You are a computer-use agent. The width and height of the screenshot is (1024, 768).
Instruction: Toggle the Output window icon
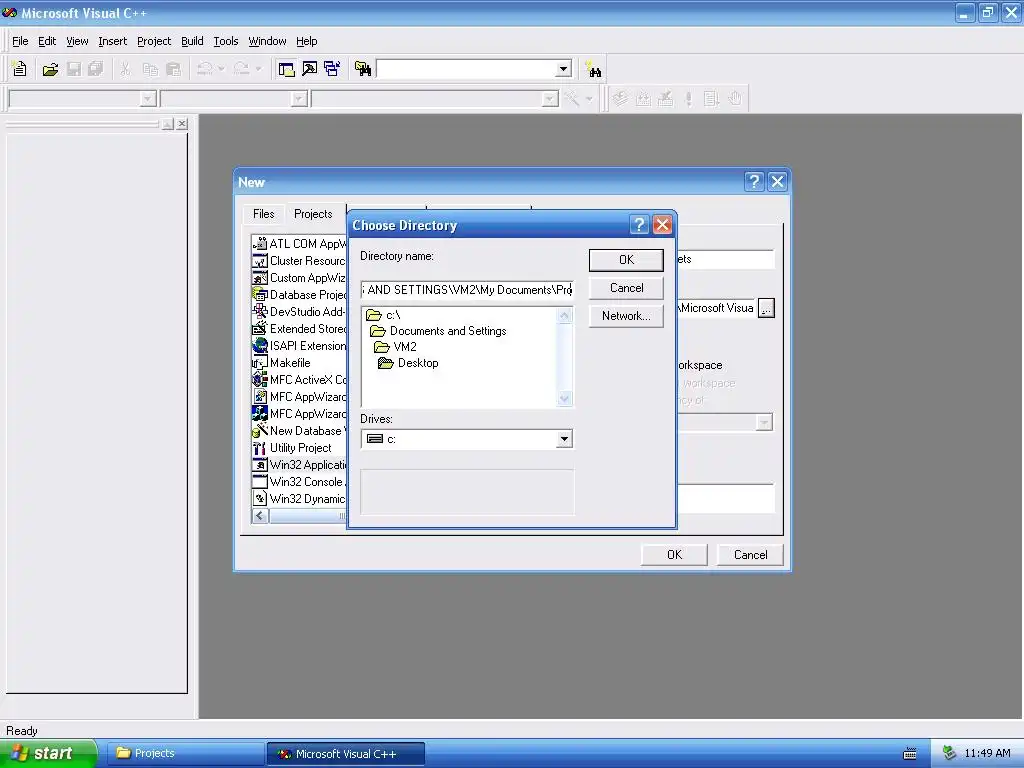[x=310, y=69]
